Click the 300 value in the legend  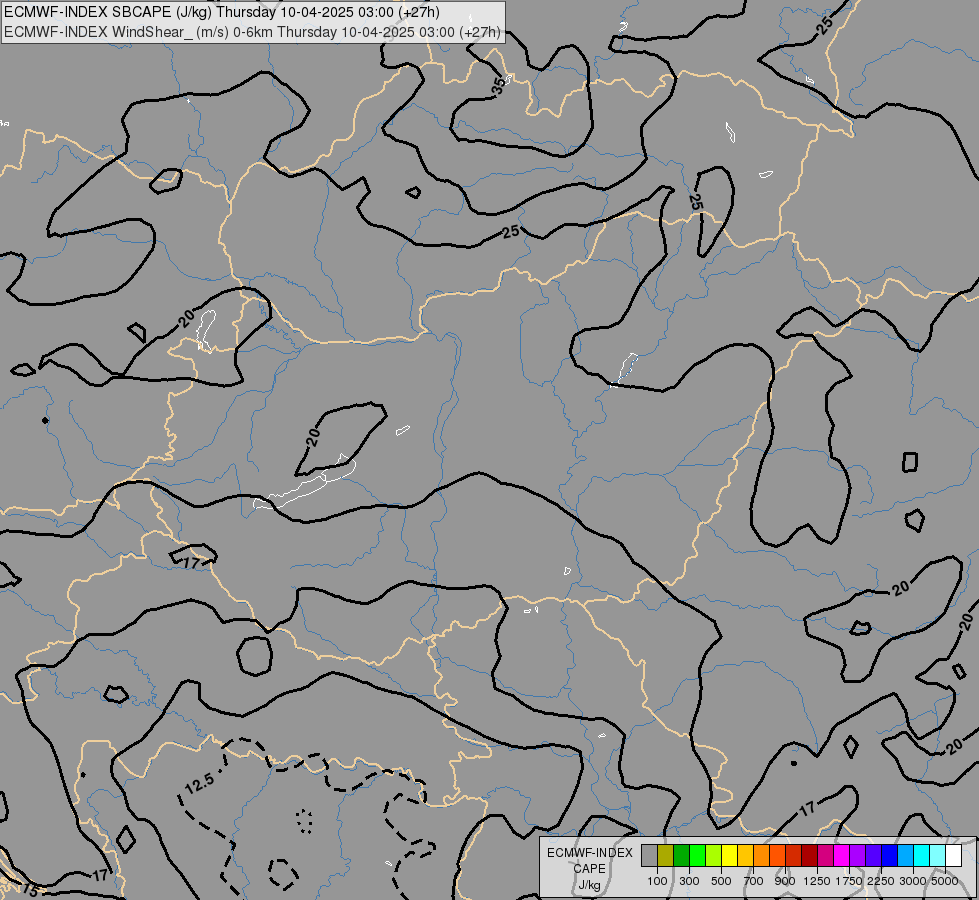pyautogui.click(x=689, y=881)
